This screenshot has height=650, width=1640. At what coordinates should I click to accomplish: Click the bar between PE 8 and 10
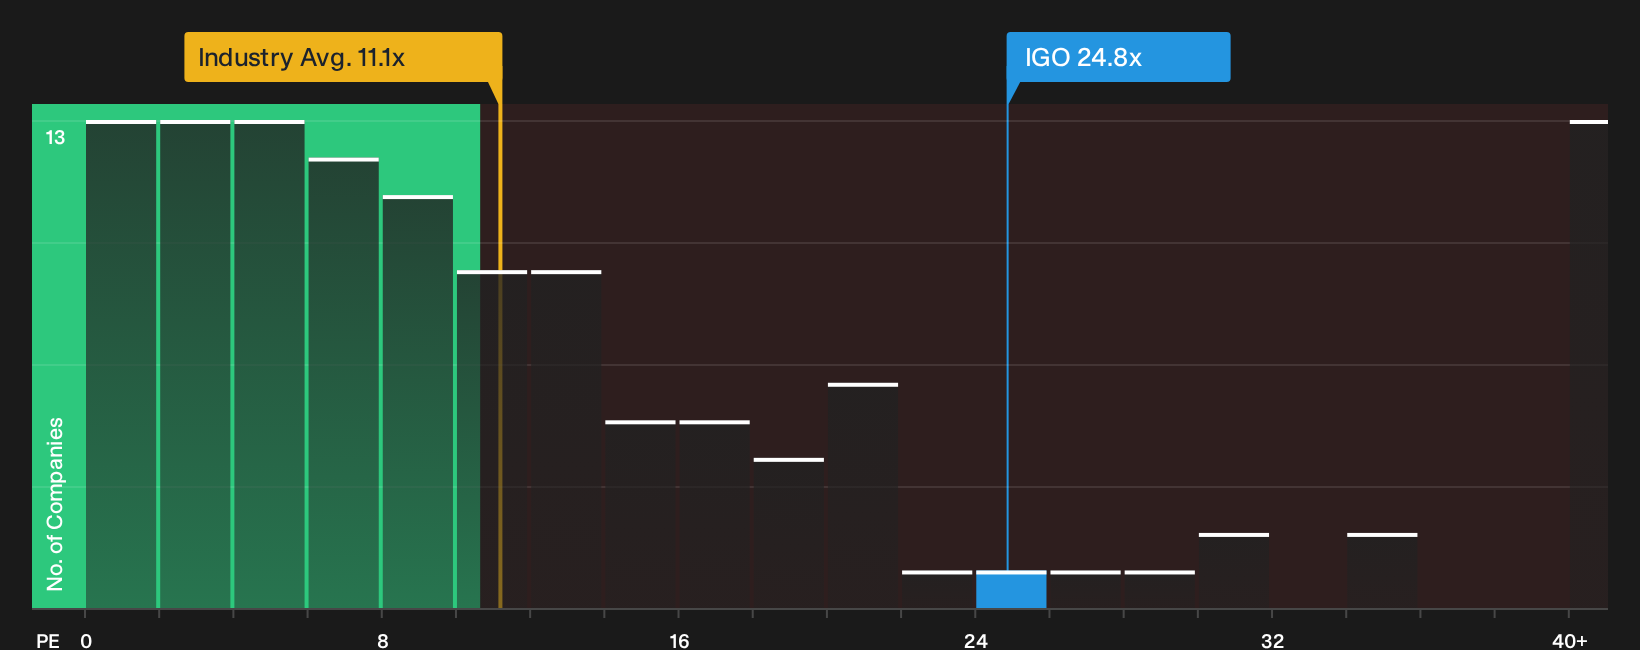click(x=418, y=402)
